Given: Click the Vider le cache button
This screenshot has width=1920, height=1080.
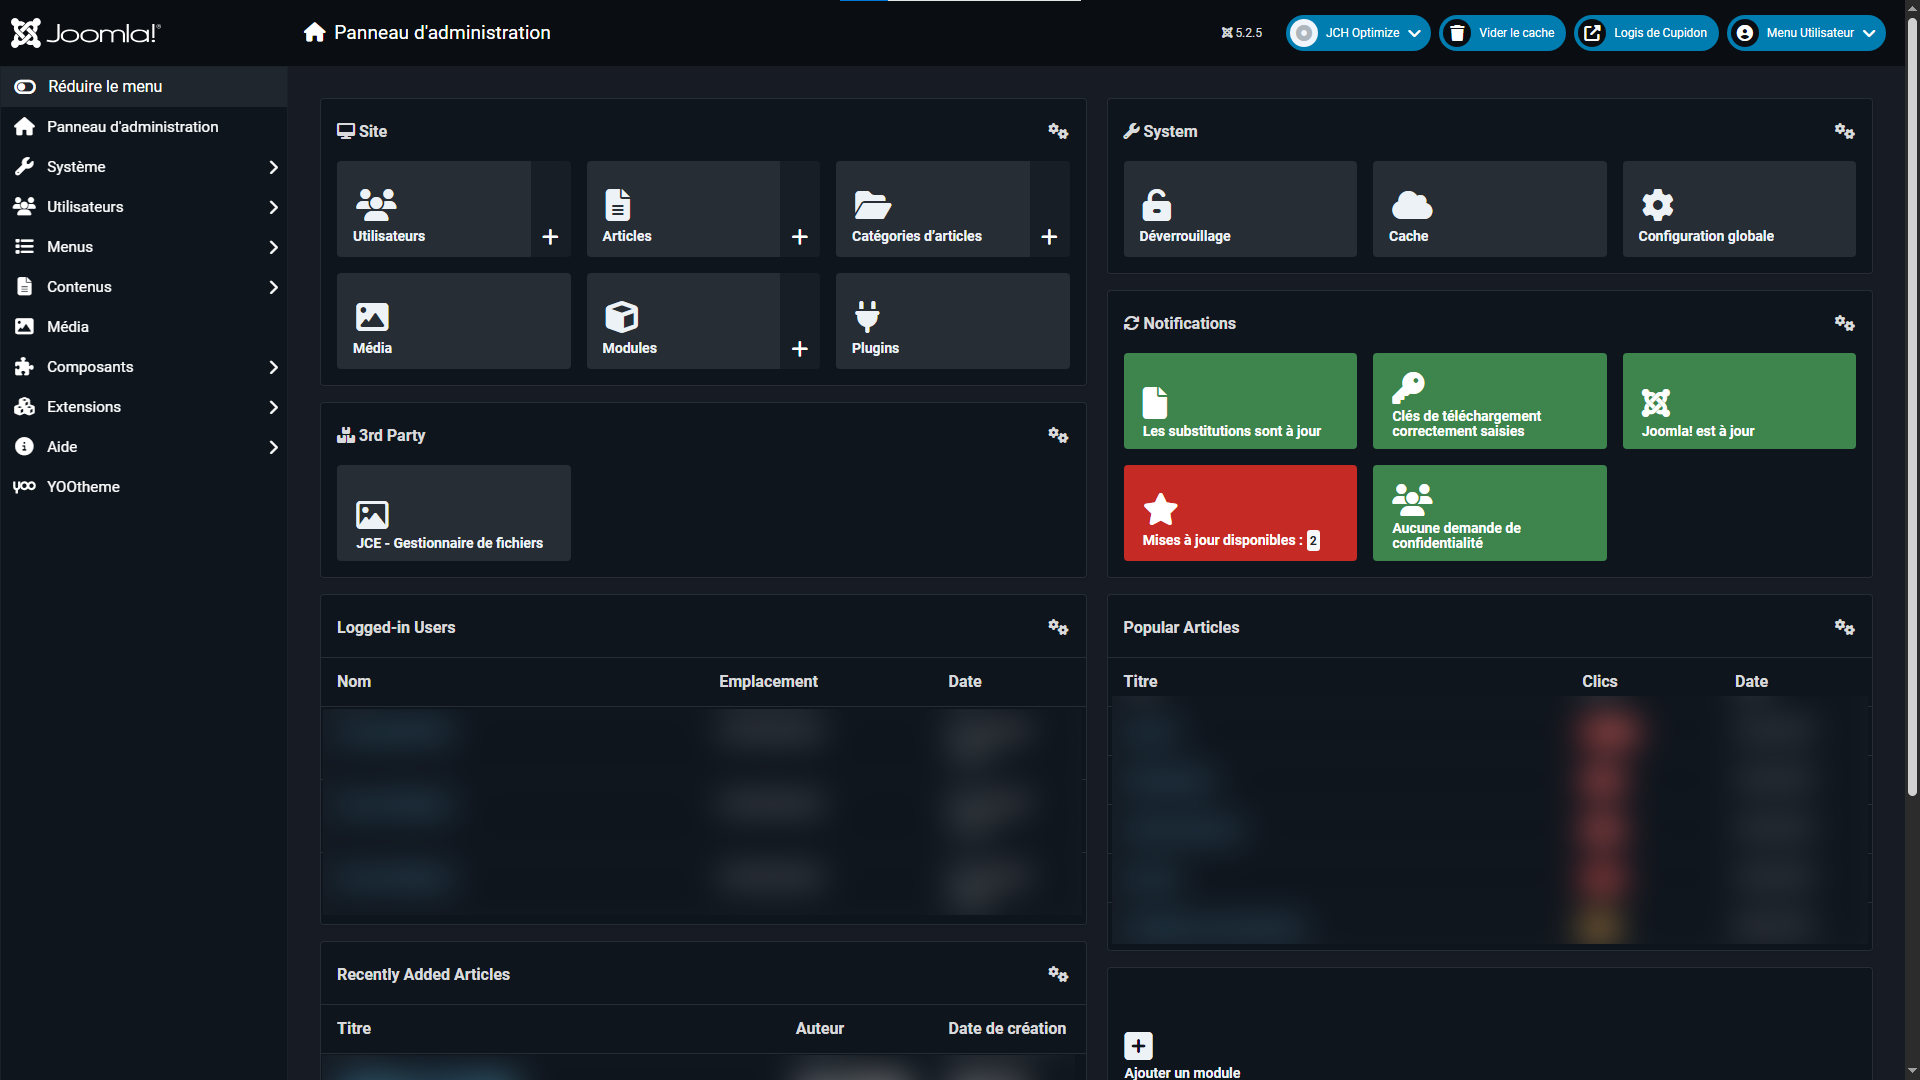Looking at the screenshot, I should pyautogui.click(x=1502, y=33).
